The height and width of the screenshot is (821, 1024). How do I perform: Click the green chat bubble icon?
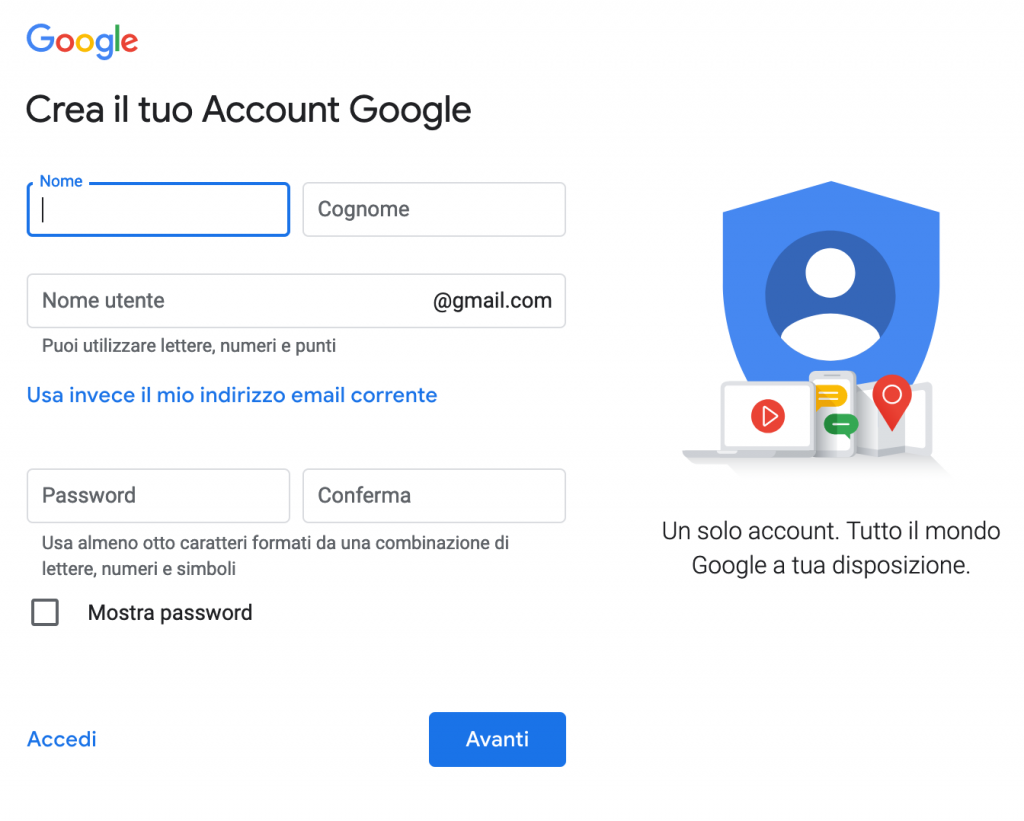841,425
